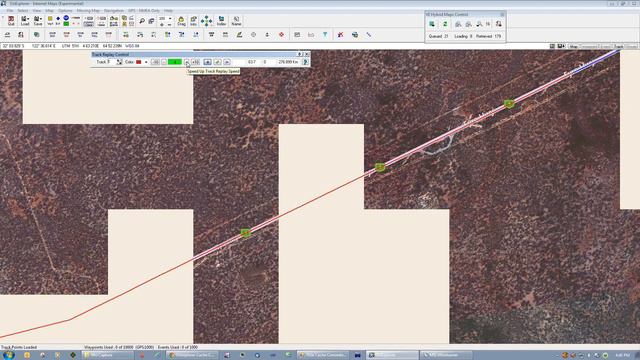Click the red Color swatch in Track Replay Control
Screen dimensions: 640x360
point(139,62)
